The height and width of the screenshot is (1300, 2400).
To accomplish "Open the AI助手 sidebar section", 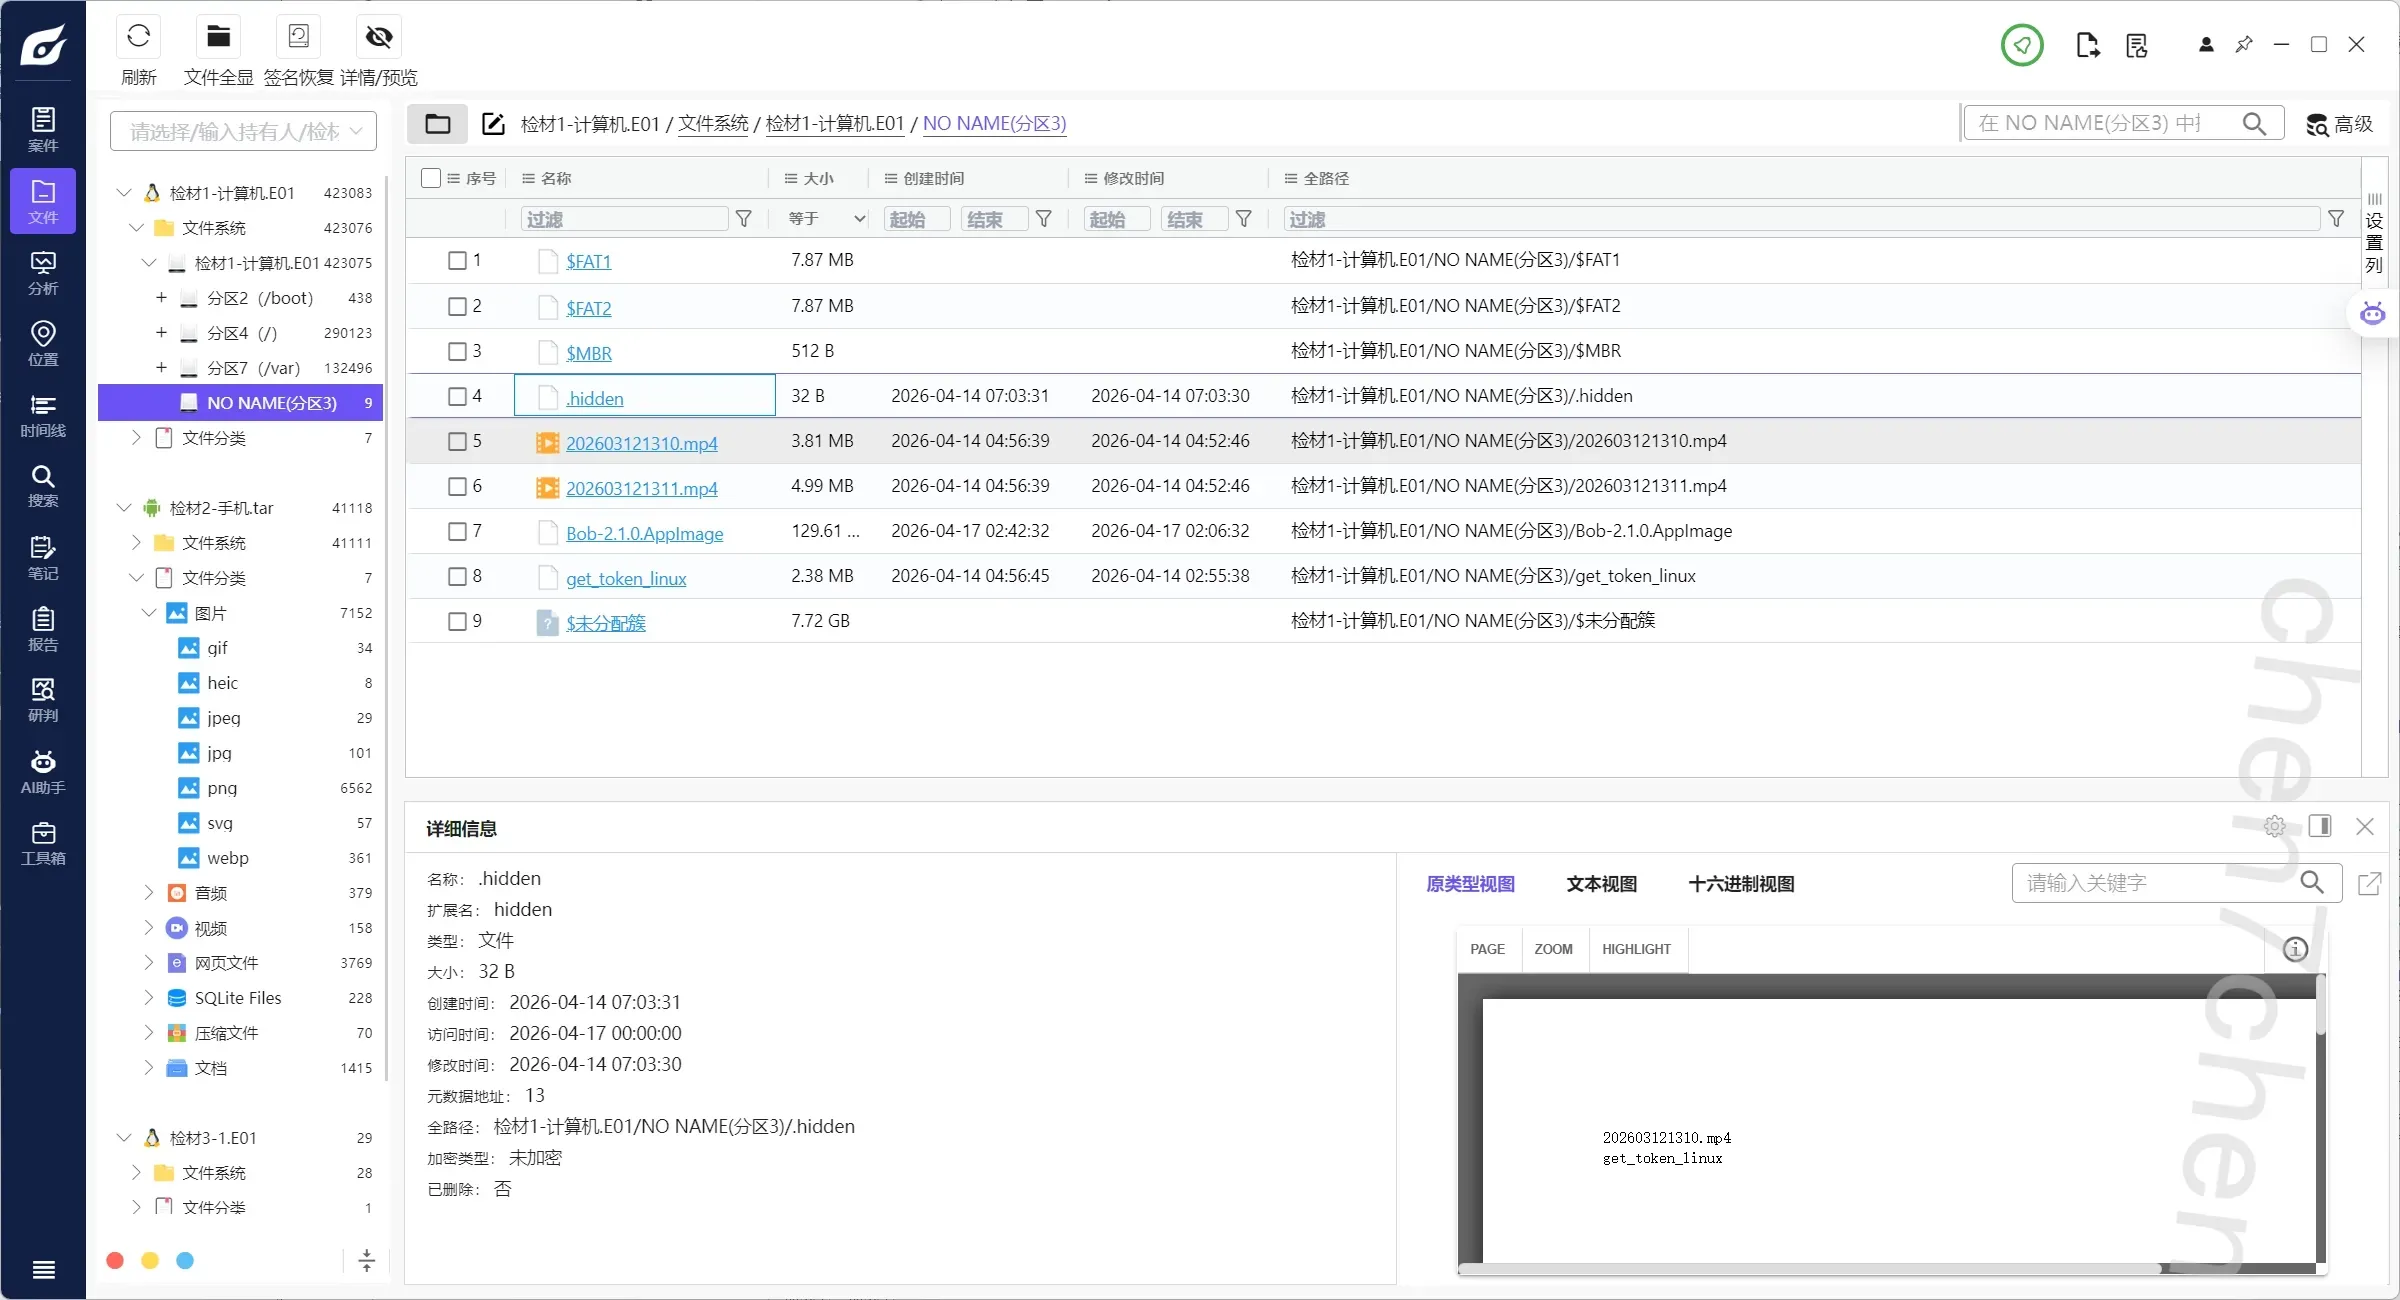I will pyautogui.click(x=43, y=772).
